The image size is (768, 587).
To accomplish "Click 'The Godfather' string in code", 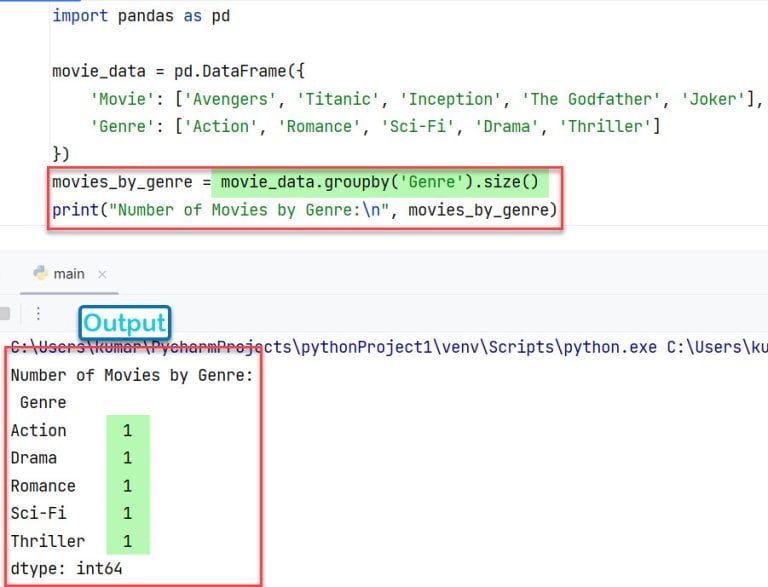I will (x=591, y=99).
